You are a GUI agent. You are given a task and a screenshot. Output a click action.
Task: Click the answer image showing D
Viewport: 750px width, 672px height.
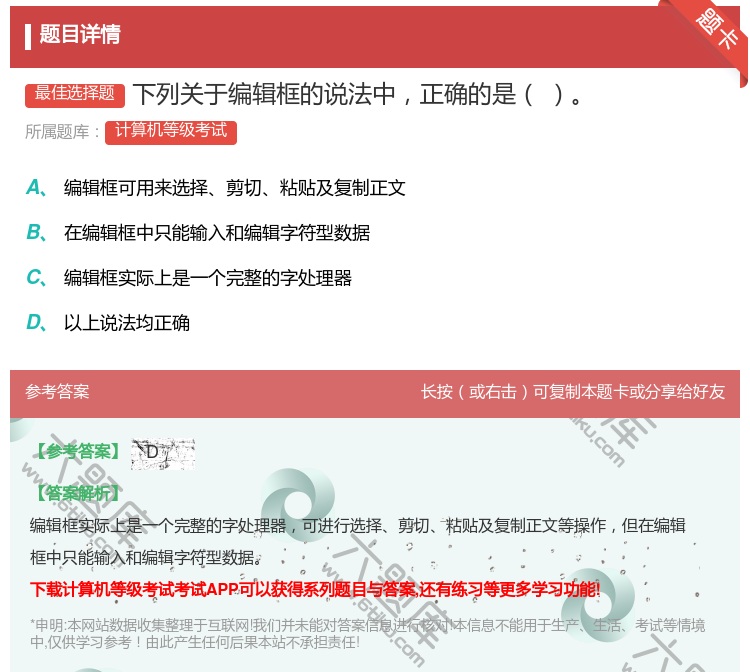(163, 453)
